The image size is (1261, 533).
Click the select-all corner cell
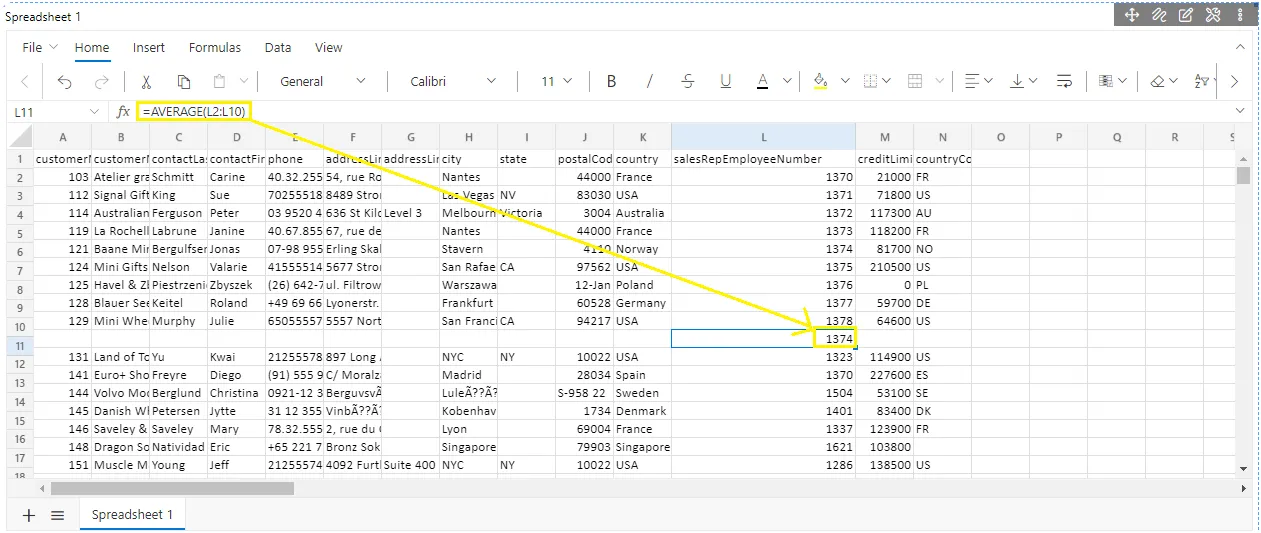[20, 137]
